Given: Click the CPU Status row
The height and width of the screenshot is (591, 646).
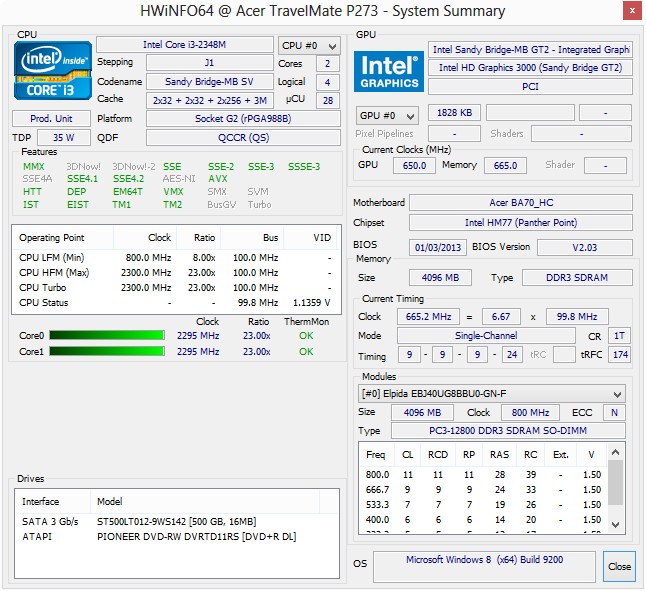Looking at the screenshot, I should (x=176, y=303).
